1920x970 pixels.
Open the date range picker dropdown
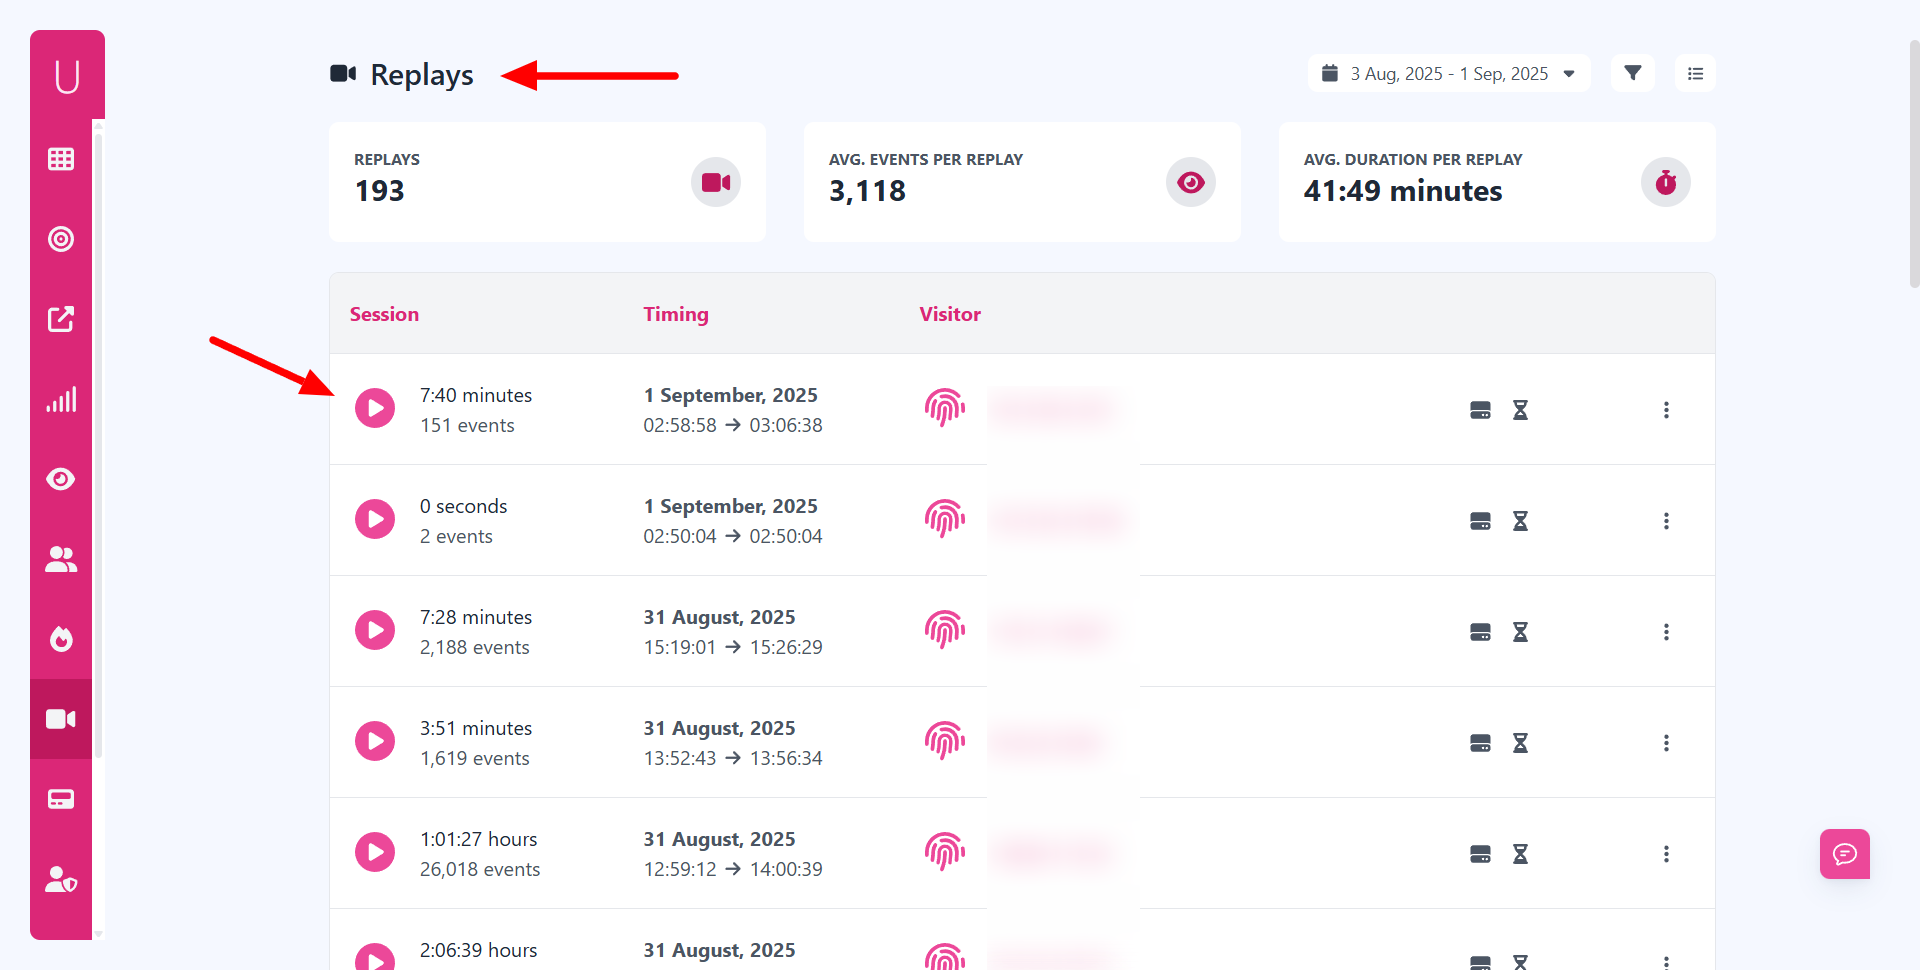click(x=1448, y=72)
